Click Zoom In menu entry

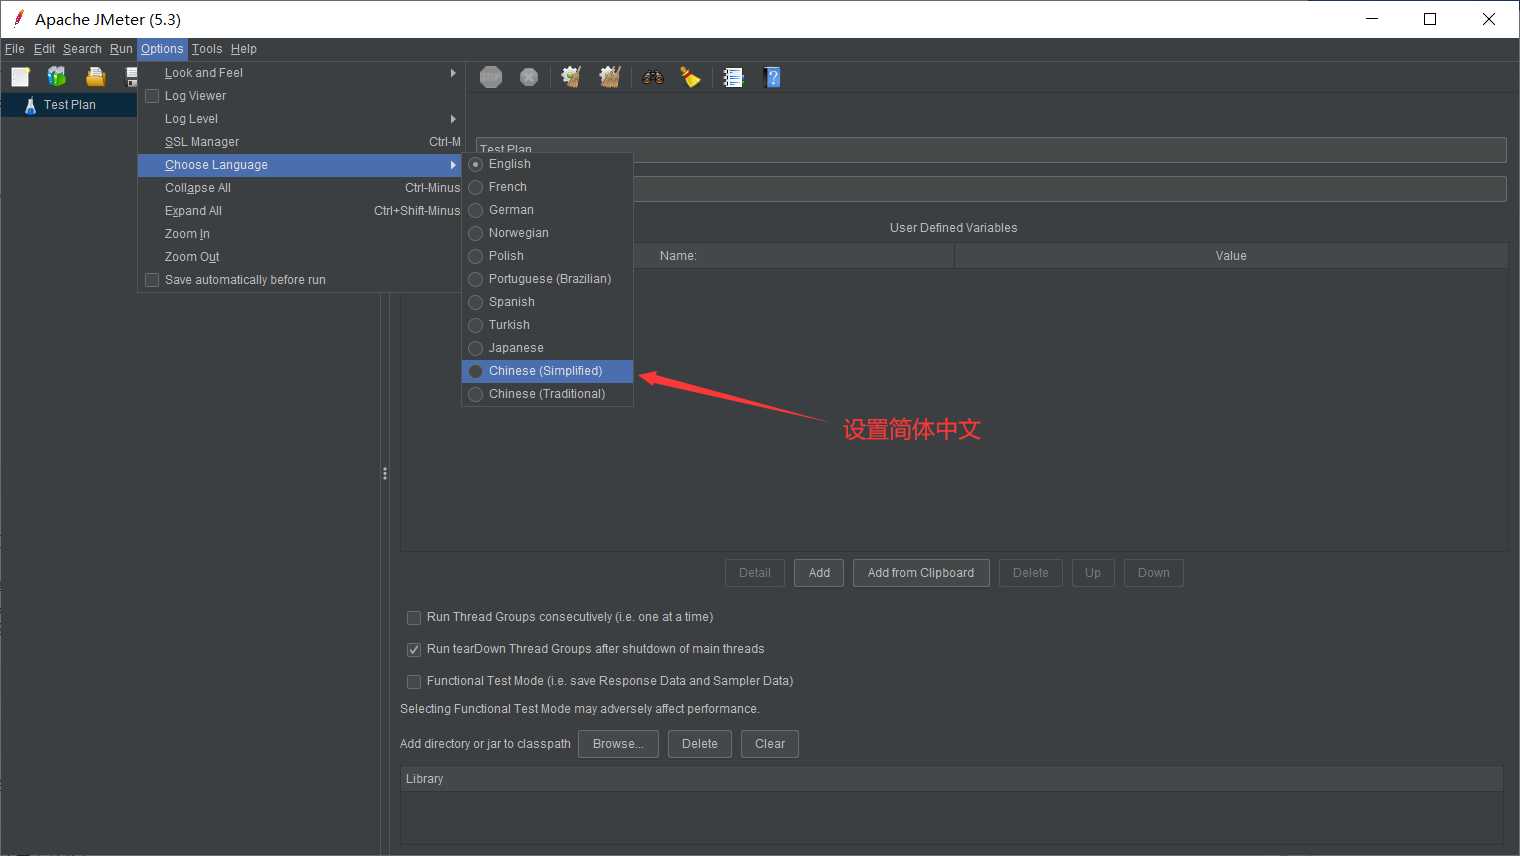299,234
